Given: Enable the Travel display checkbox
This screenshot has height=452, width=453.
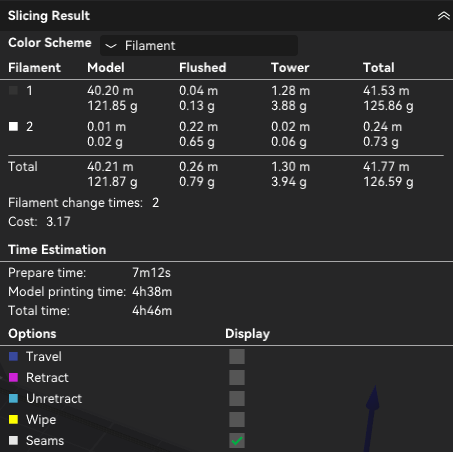Looking at the screenshot, I should click(237, 357).
